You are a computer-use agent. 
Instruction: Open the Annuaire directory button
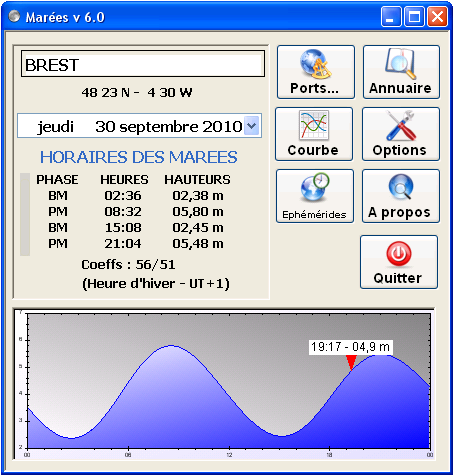(x=401, y=72)
